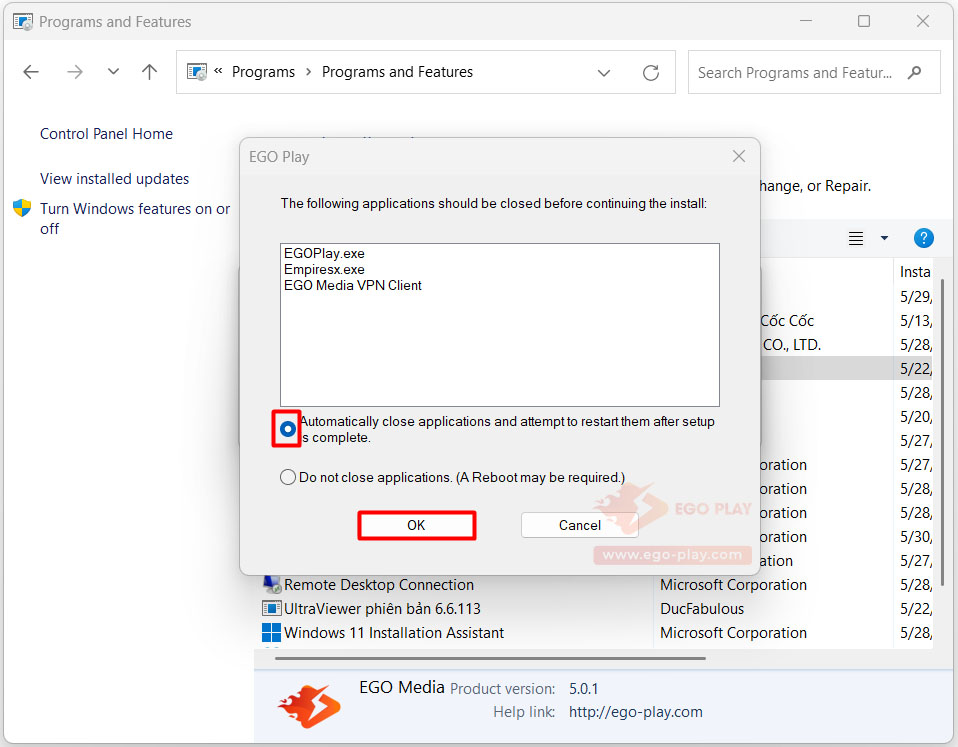Maximize the Programs and Features window

864,21
